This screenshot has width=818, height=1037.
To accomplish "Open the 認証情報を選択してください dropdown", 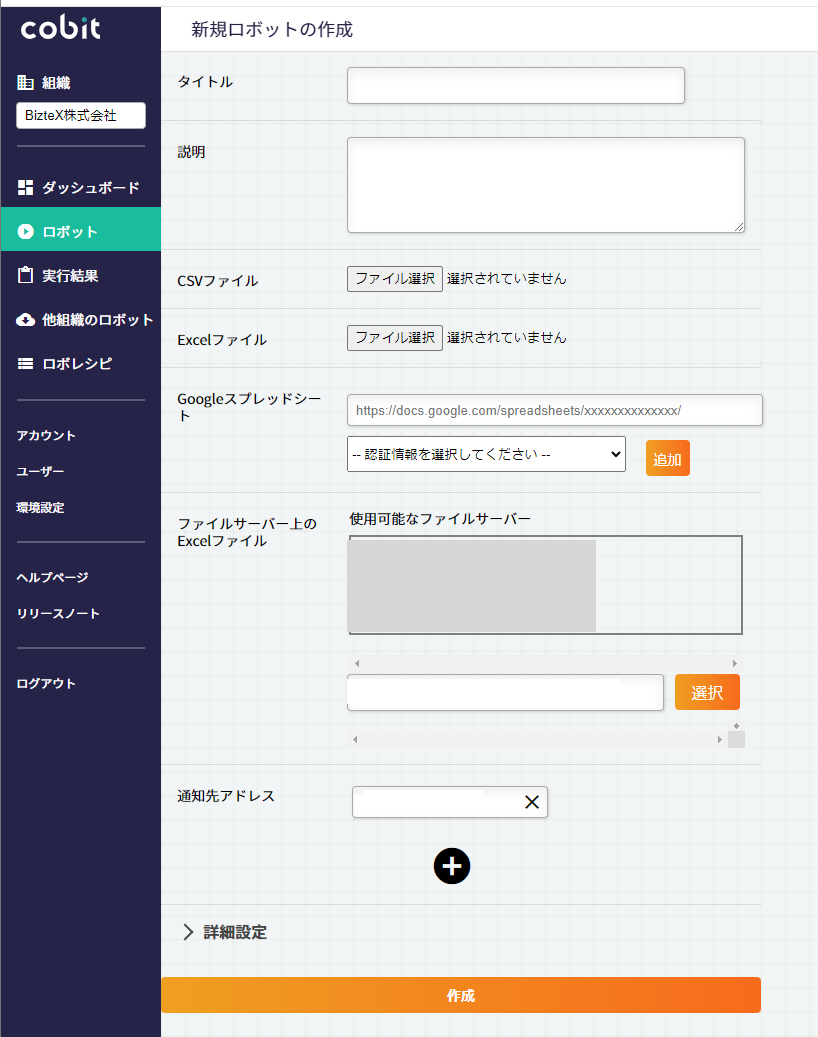I will (486, 454).
